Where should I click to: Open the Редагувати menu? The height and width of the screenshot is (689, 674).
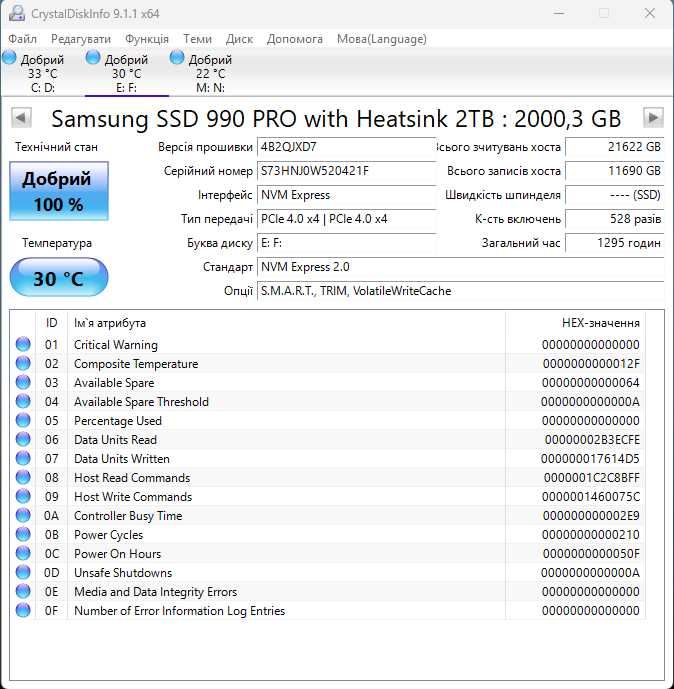tap(81, 39)
